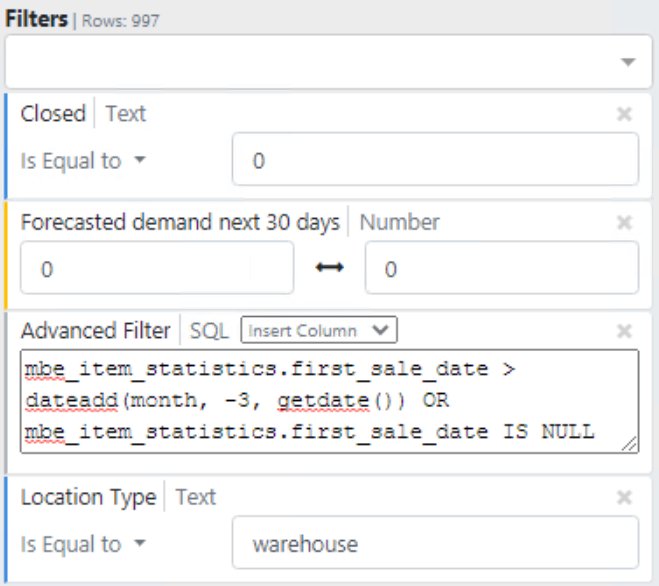This screenshot has height=586, width=659.
Task: Delete the Advanced Filter using its X icon
Action: (625, 330)
